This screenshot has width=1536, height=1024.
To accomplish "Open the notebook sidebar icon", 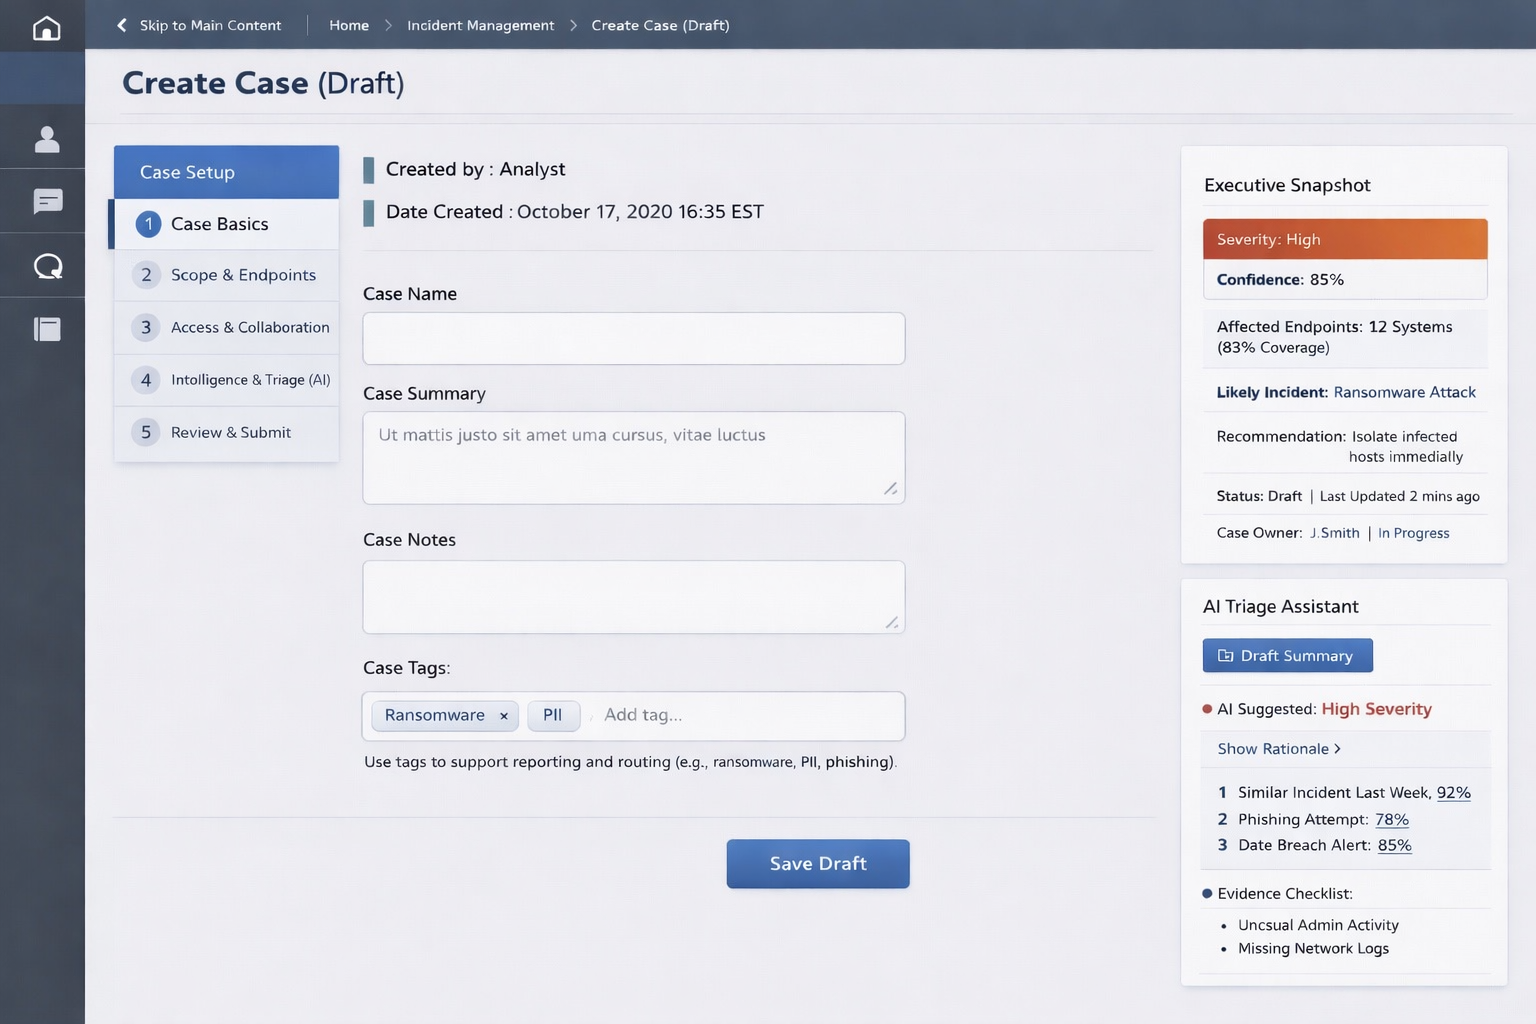I will [x=47, y=329].
